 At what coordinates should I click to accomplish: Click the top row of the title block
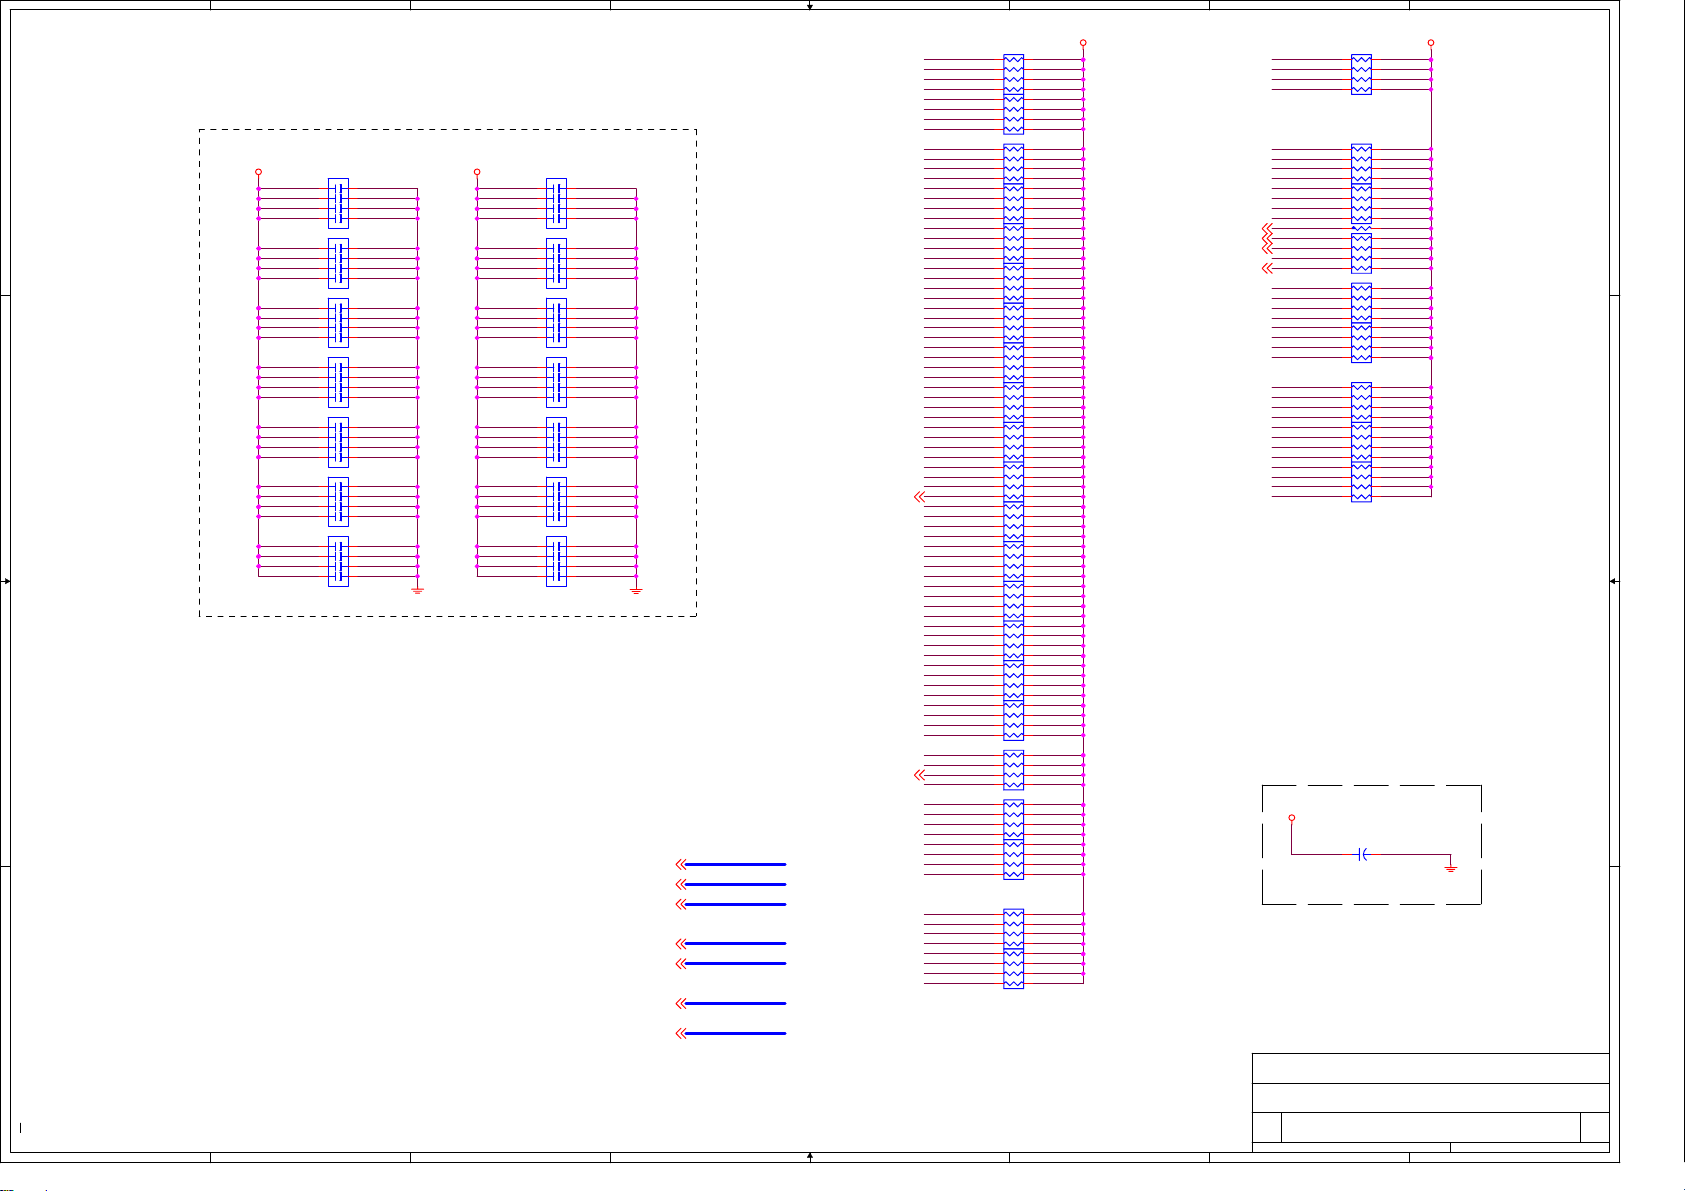point(1431,1068)
